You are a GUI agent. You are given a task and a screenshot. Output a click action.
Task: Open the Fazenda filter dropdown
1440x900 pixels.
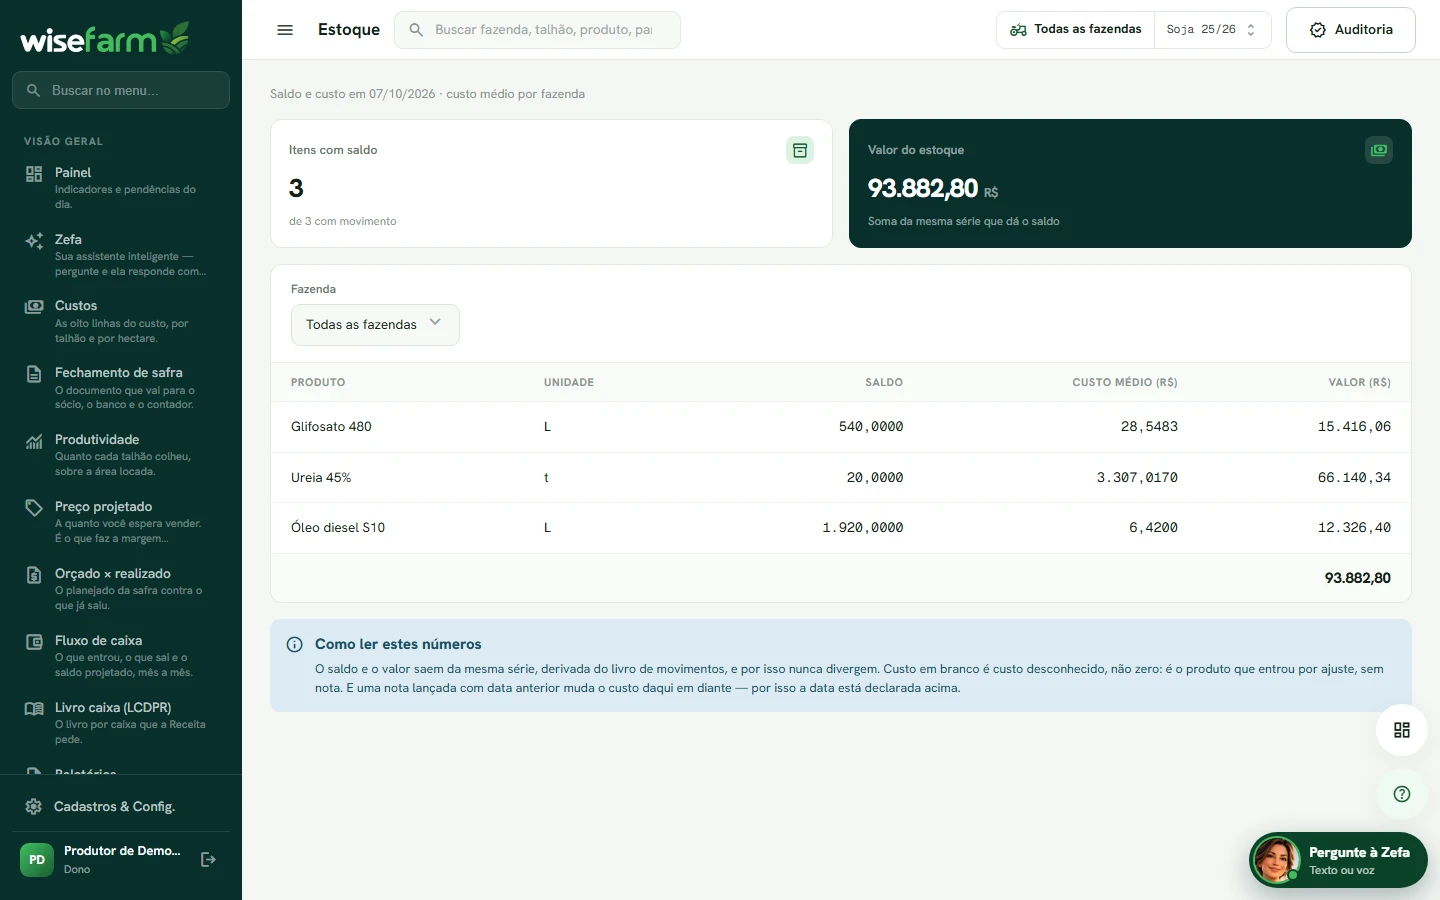click(375, 325)
